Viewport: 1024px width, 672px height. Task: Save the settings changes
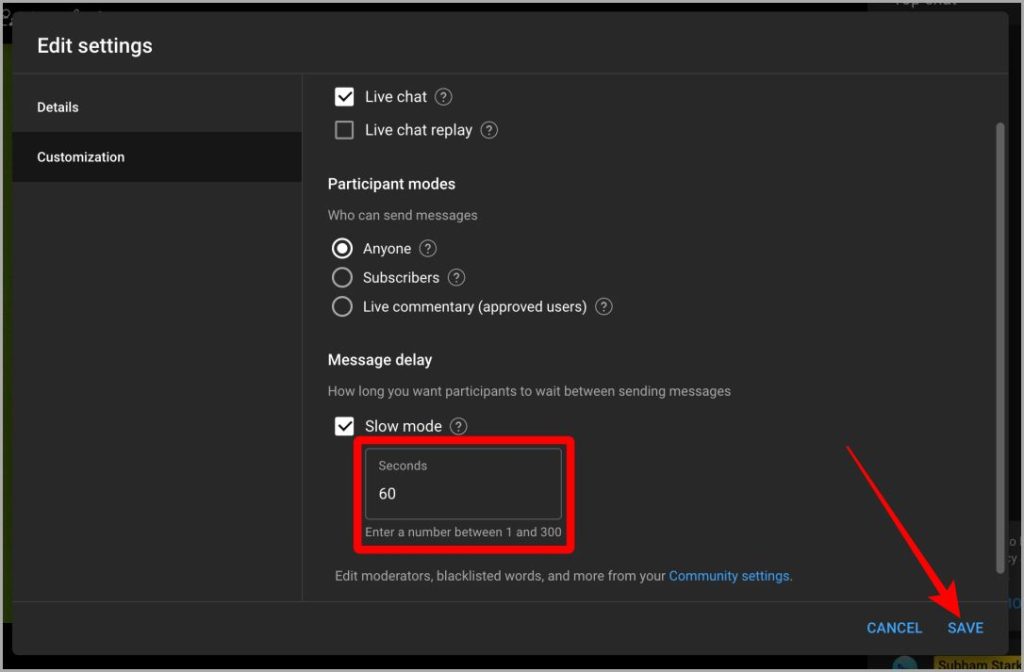(965, 628)
